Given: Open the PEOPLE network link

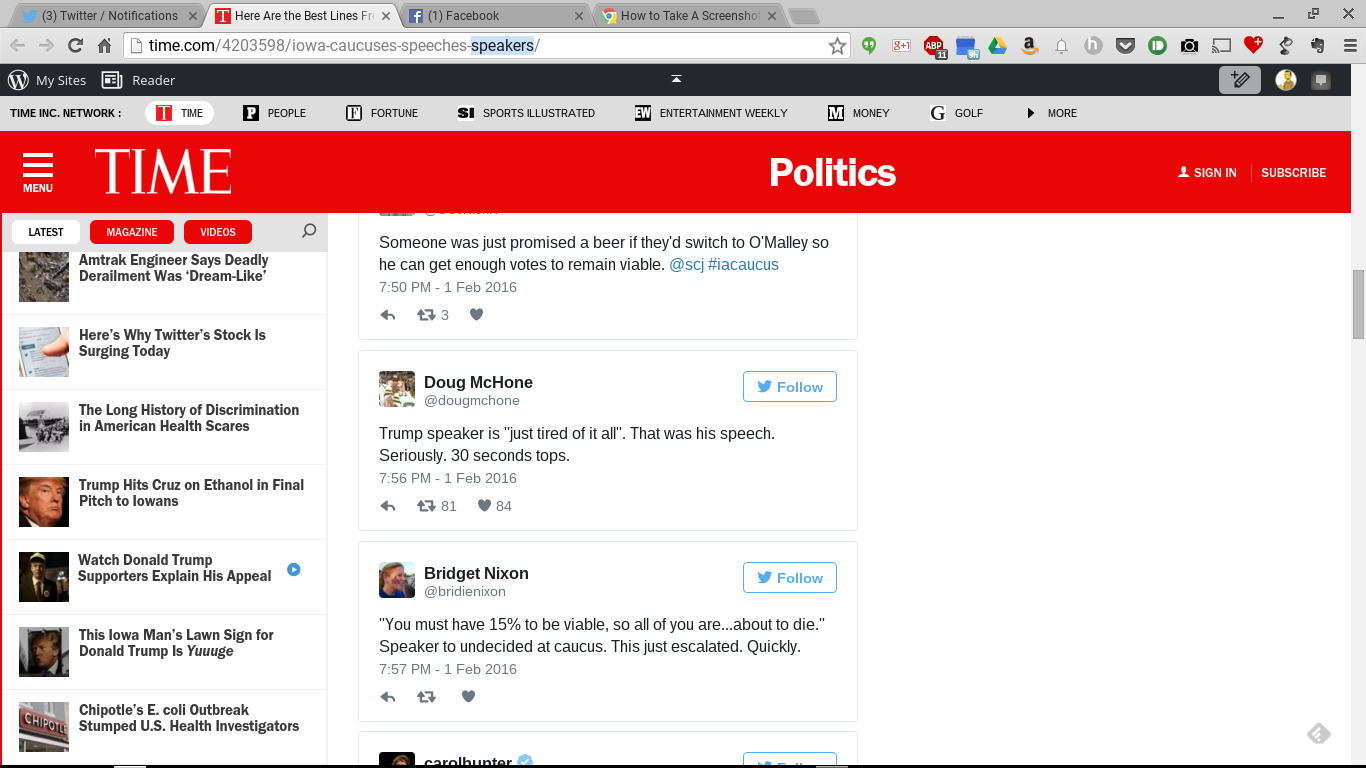Looking at the screenshot, I should (x=275, y=113).
